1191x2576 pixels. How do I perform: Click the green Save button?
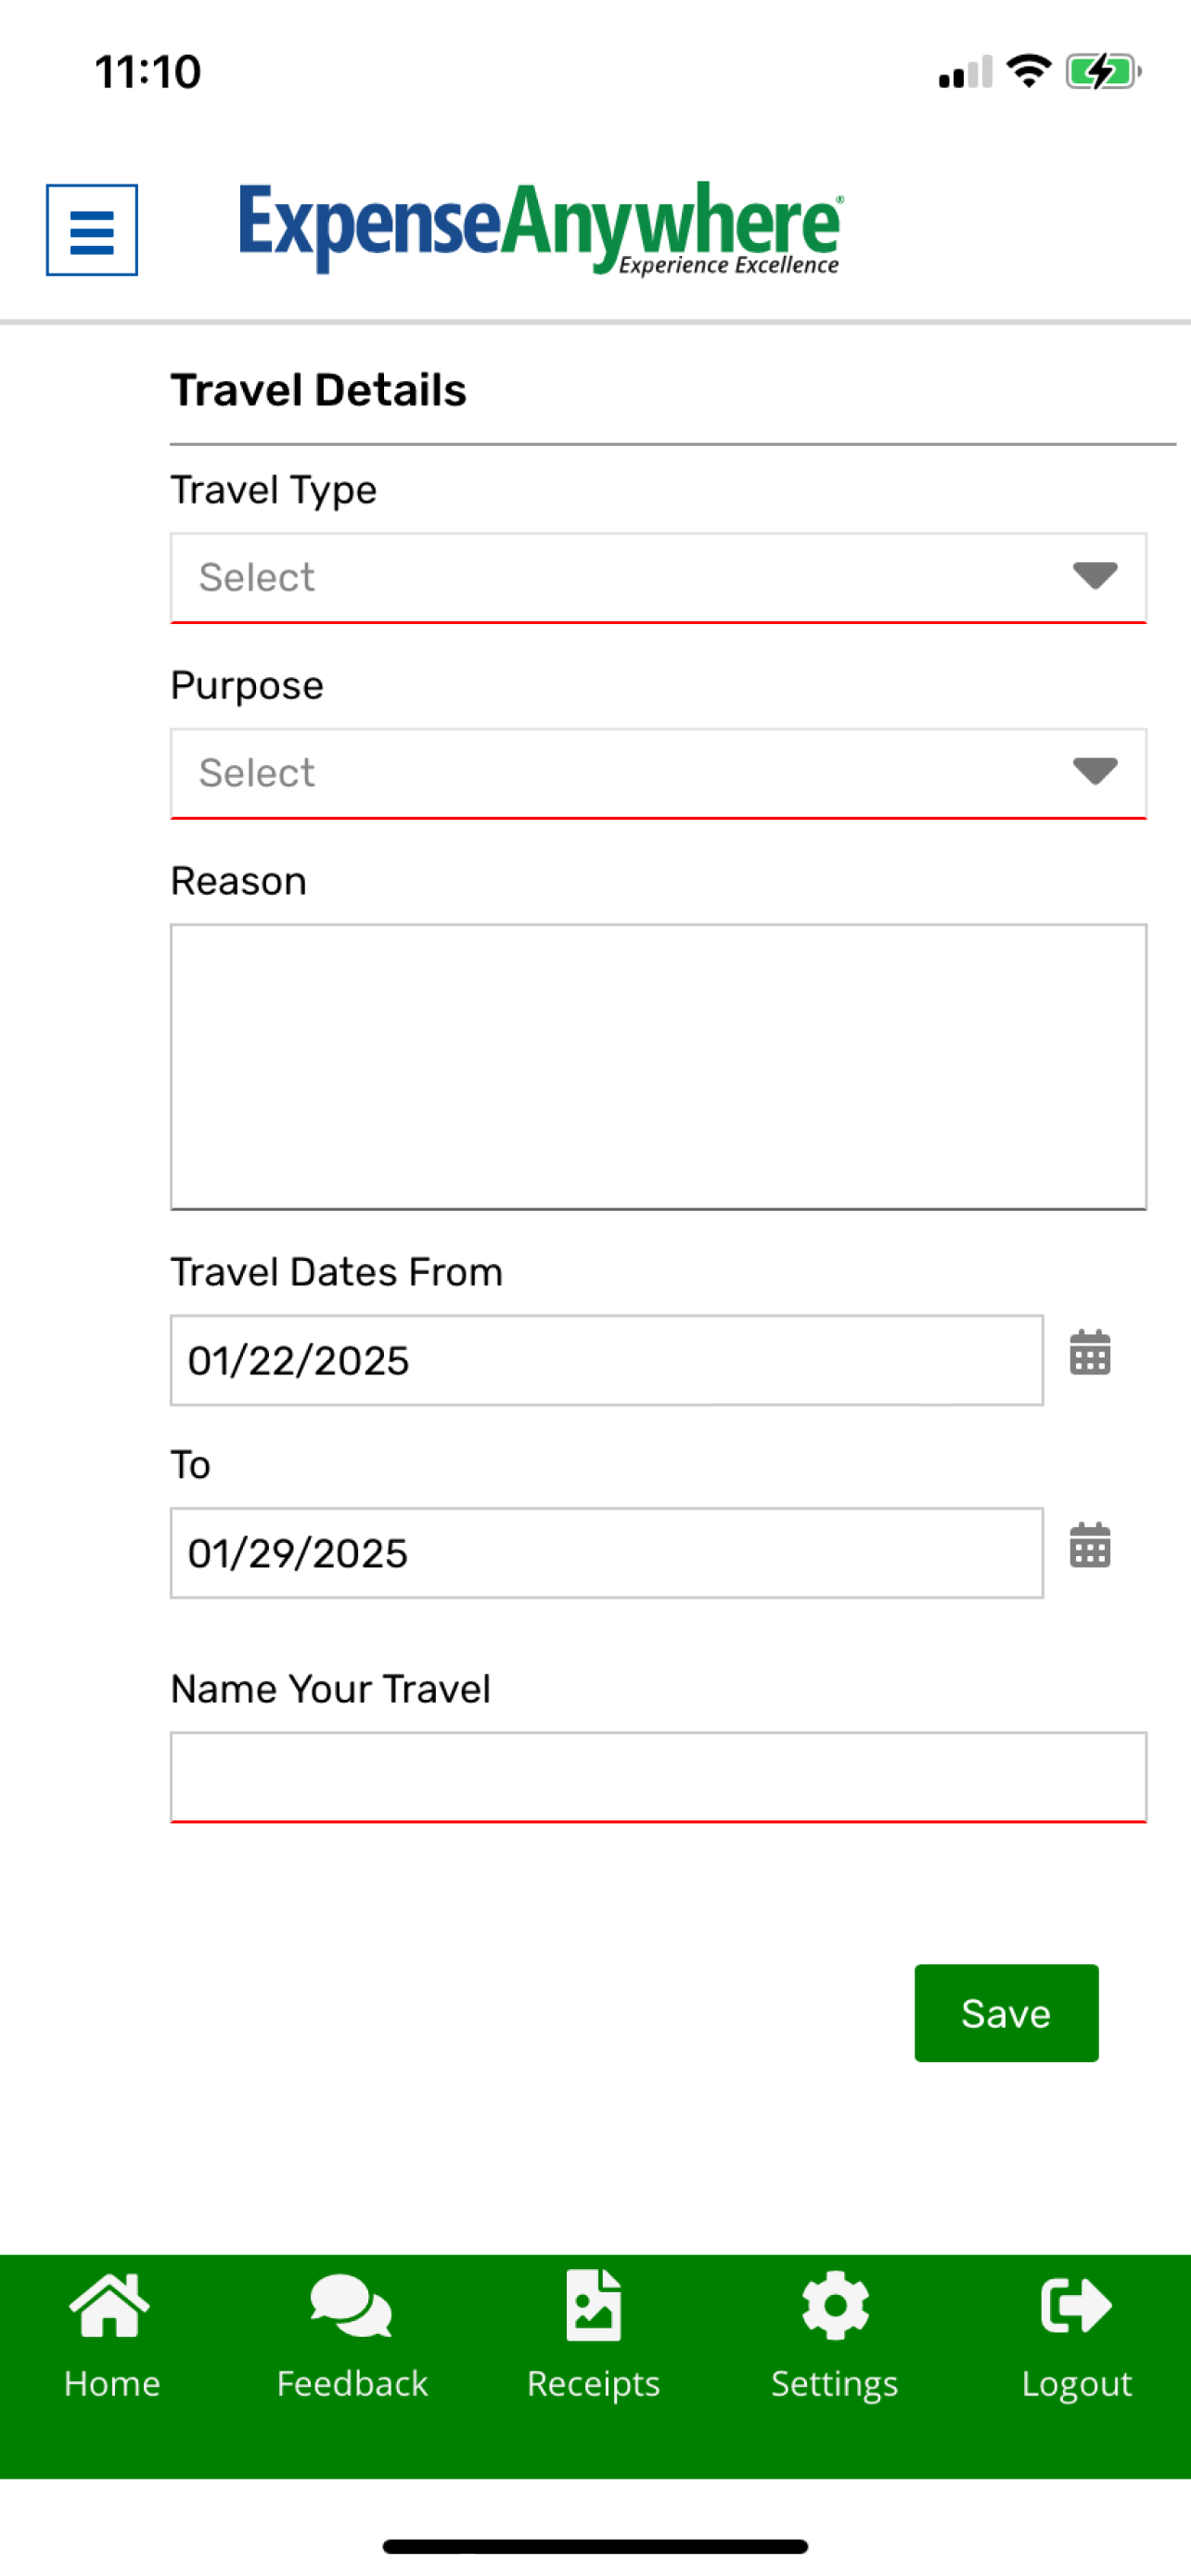point(1006,2013)
